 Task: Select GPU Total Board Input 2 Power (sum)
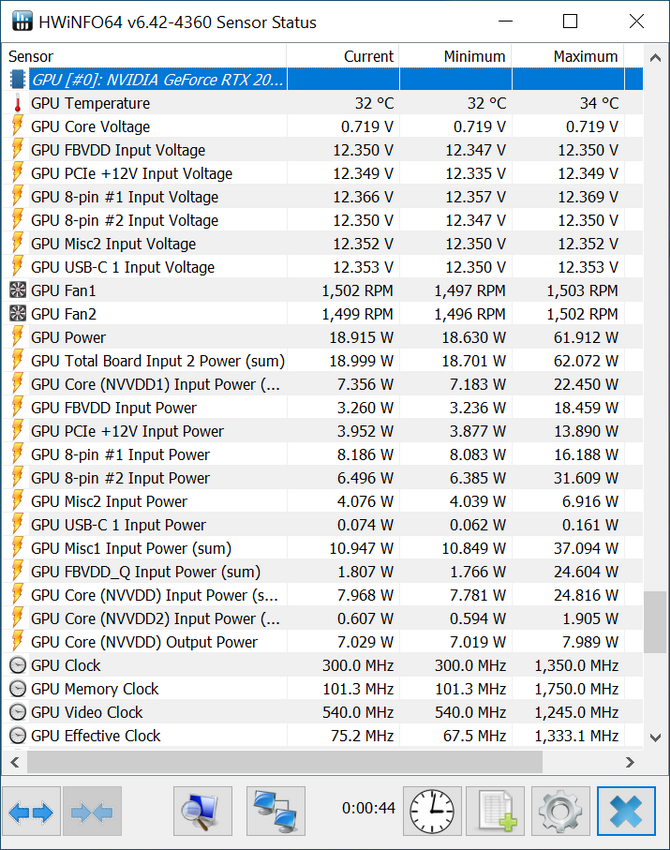pos(158,360)
